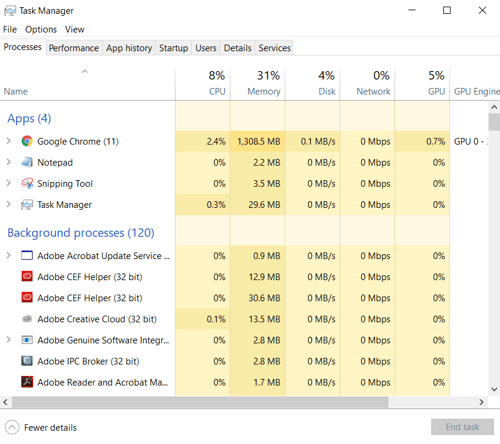Image resolution: width=500 pixels, height=444 pixels.
Task: Expand the Snipping Tool process entry
Action: (x=9, y=183)
